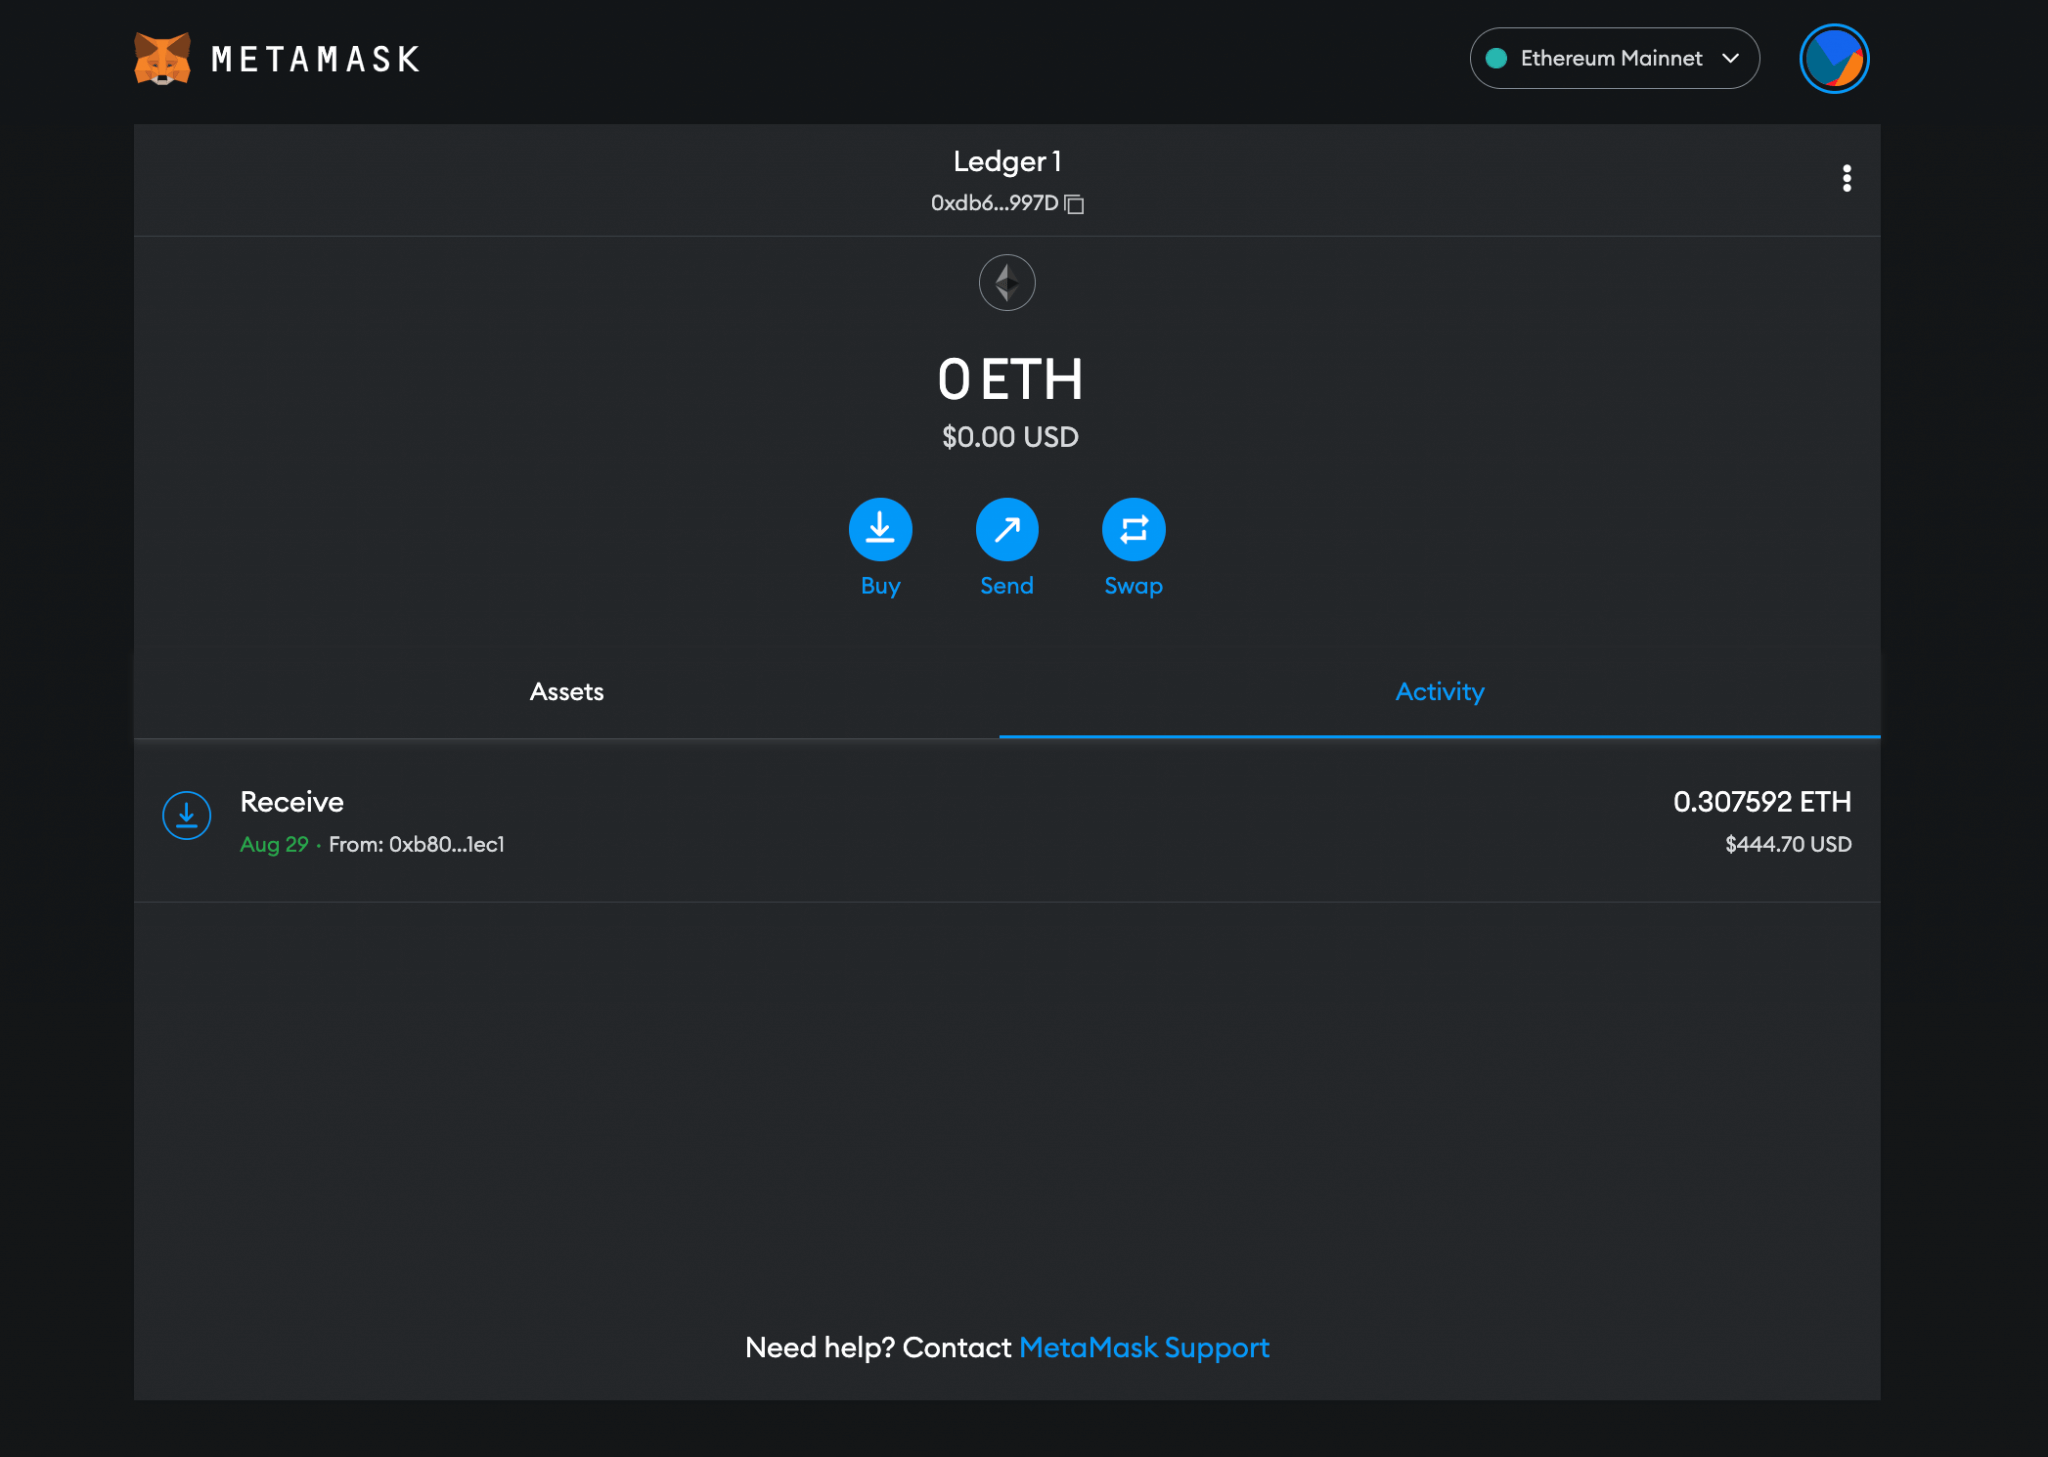2048x1457 pixels.
Task: Click the receive arrow icon on the transaction
Action: pyautogui.click(x=186, y=815)
